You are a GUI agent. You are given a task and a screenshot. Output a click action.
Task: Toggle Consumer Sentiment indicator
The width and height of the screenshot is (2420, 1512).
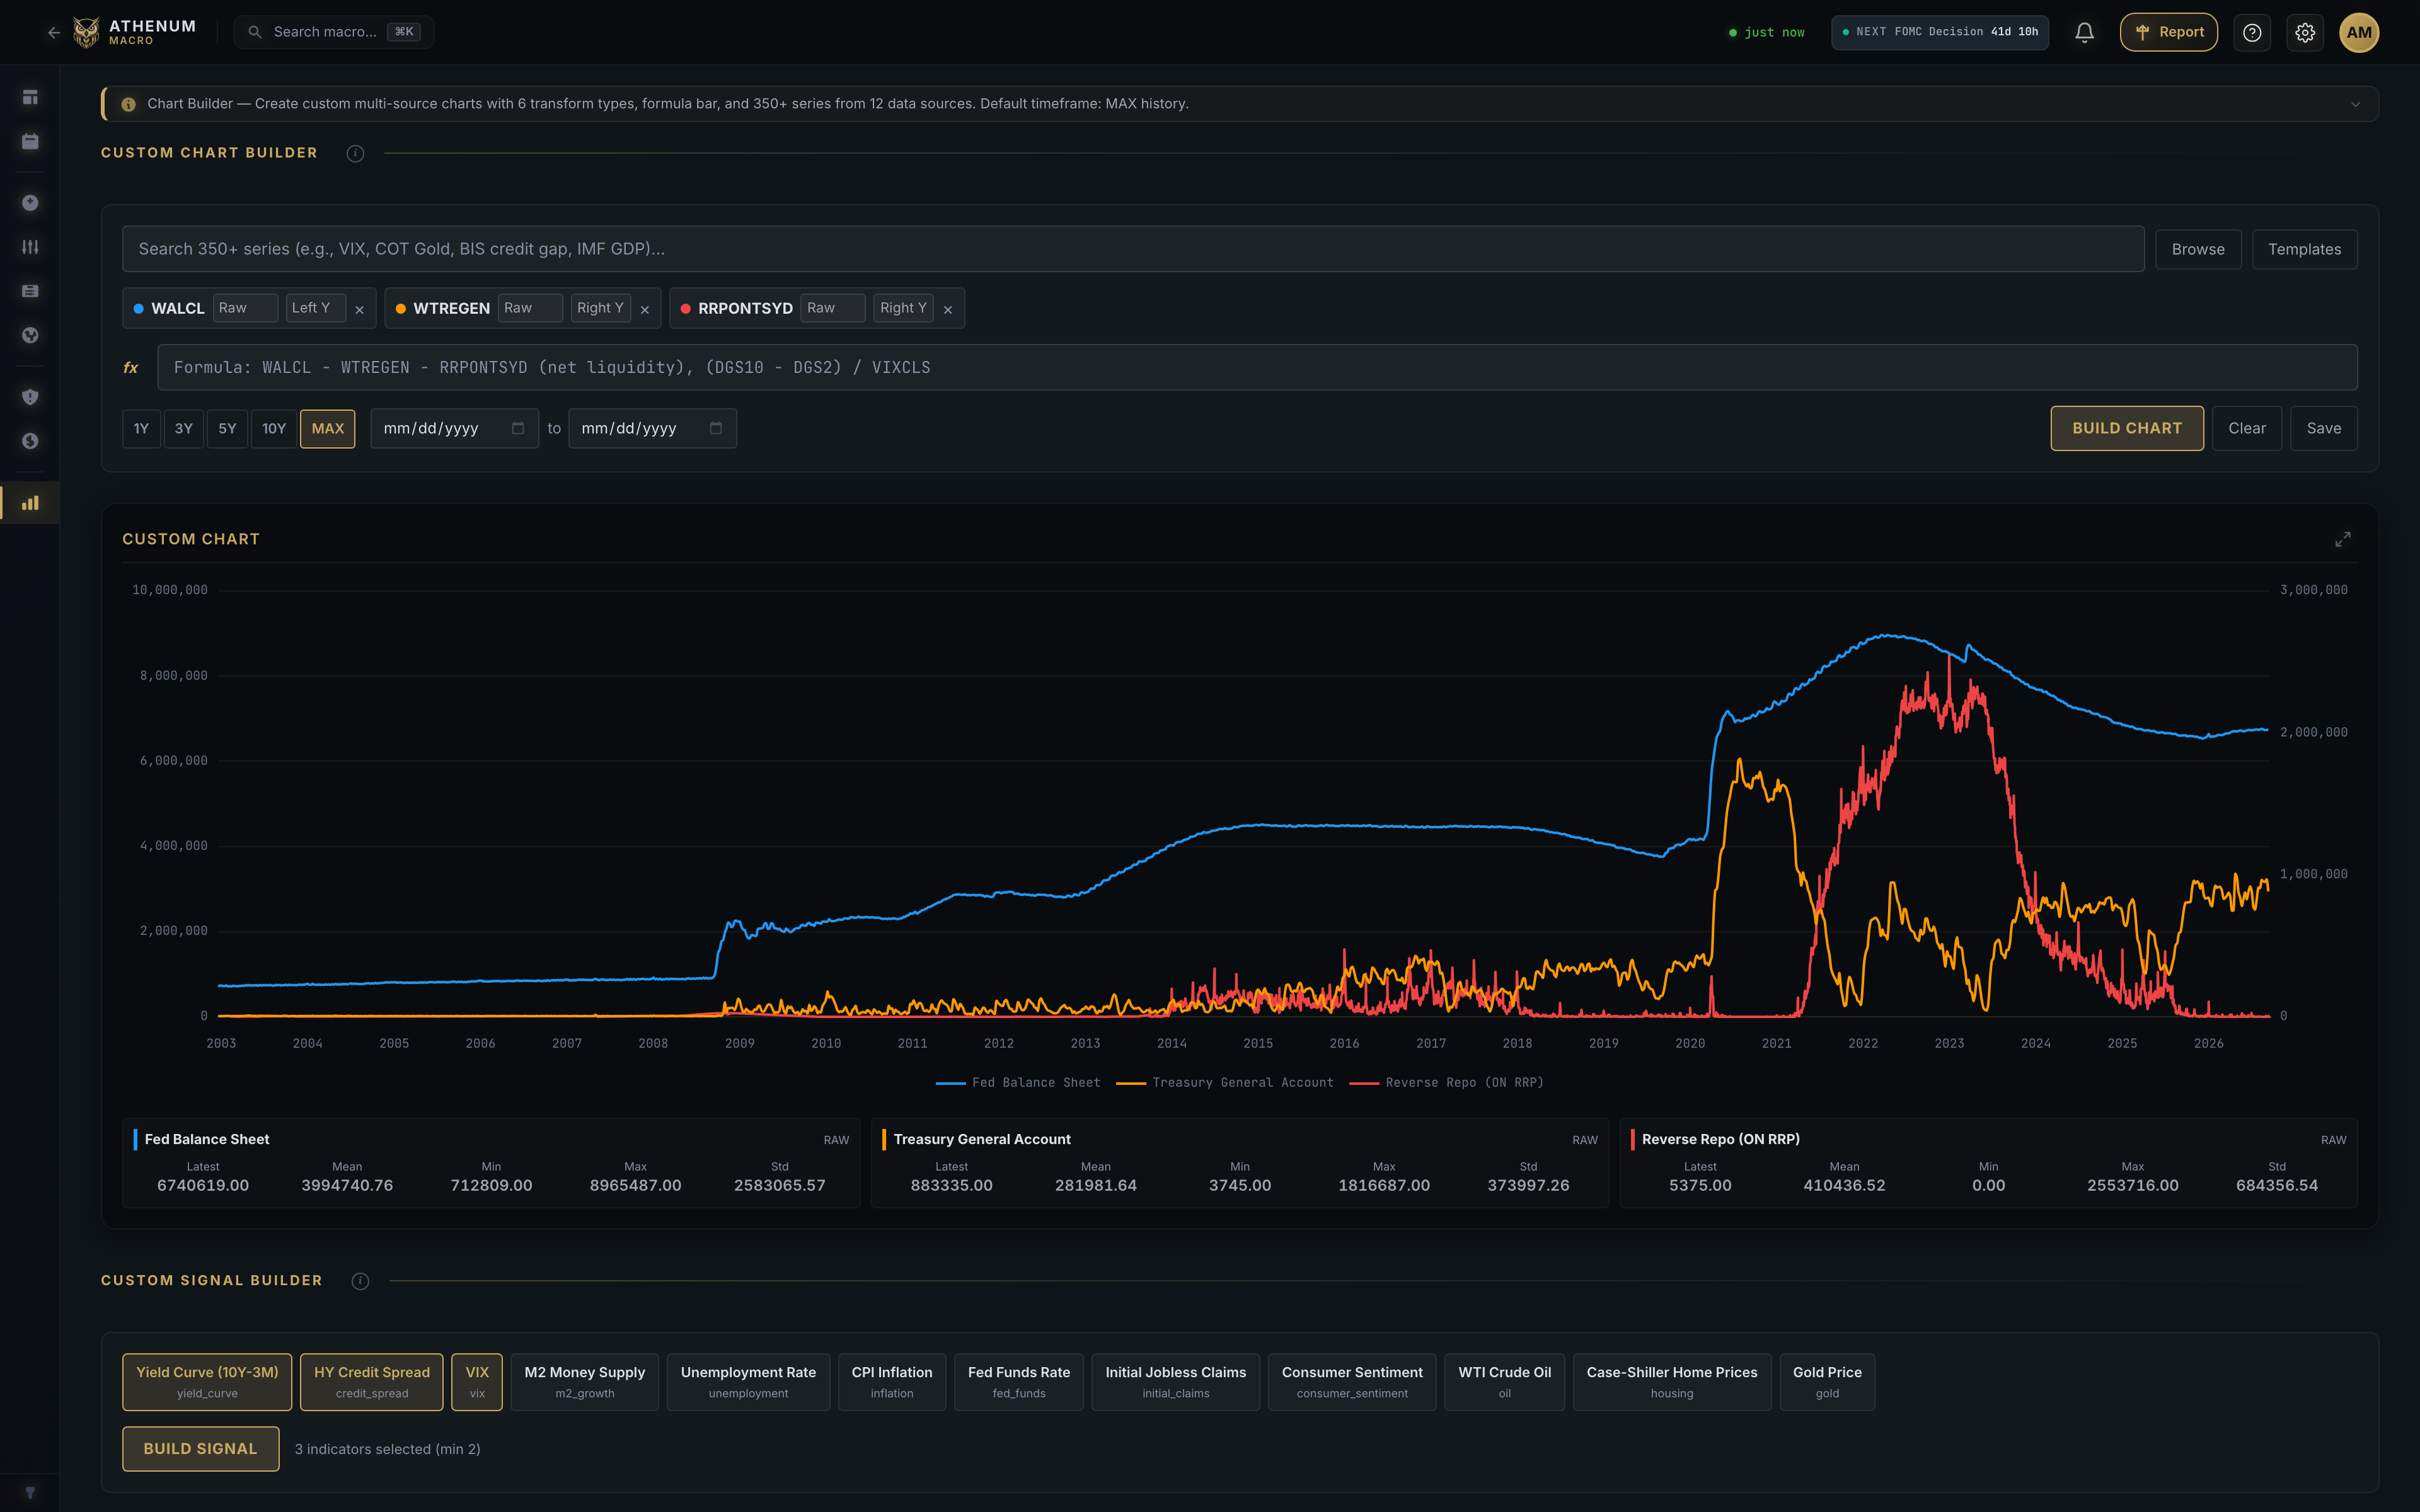tap(1352, 1382)
